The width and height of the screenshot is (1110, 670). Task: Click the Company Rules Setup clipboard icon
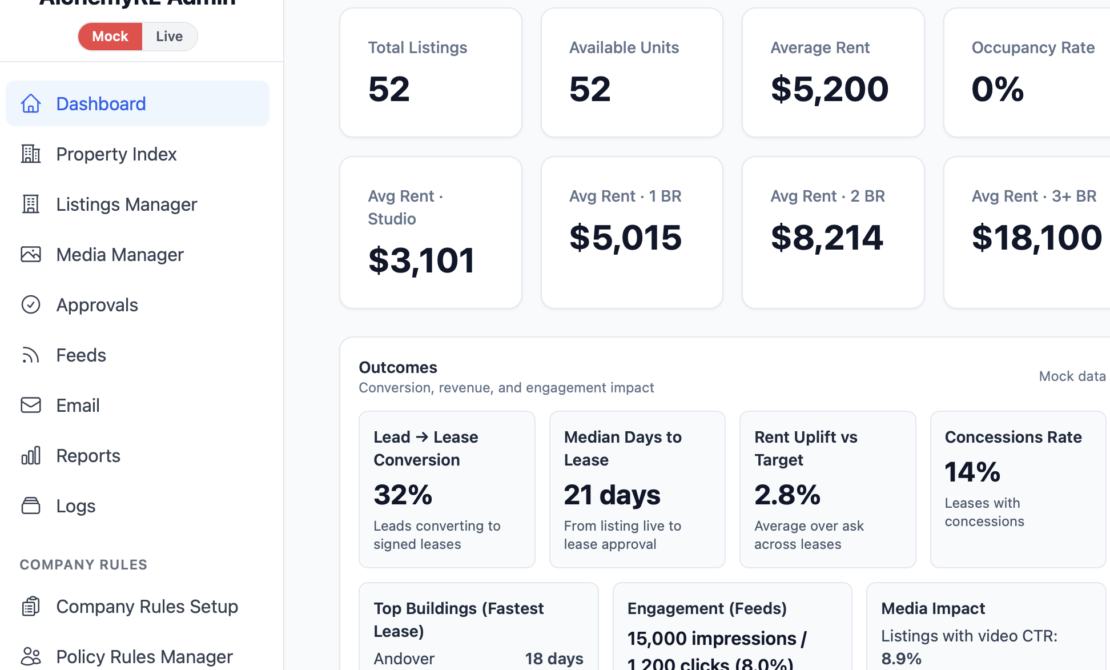[31, 607]
